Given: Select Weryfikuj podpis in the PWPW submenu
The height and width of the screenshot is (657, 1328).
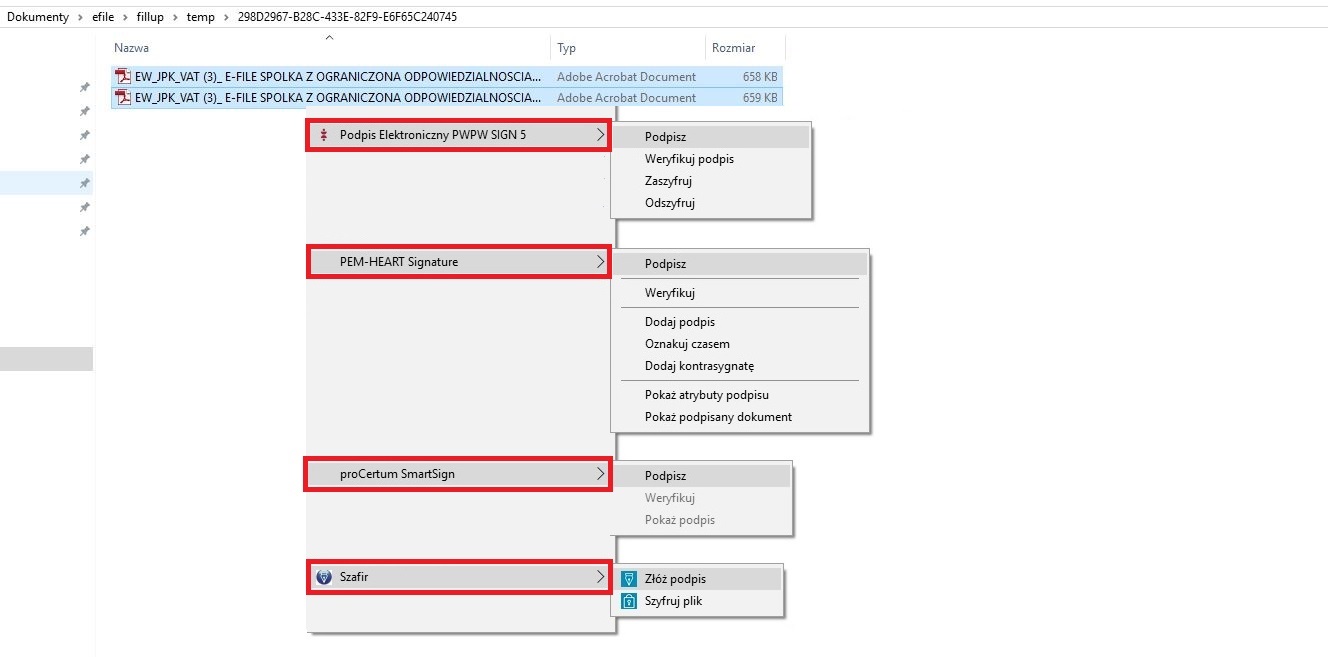Looking at the screenshot, I should [710, 159].
